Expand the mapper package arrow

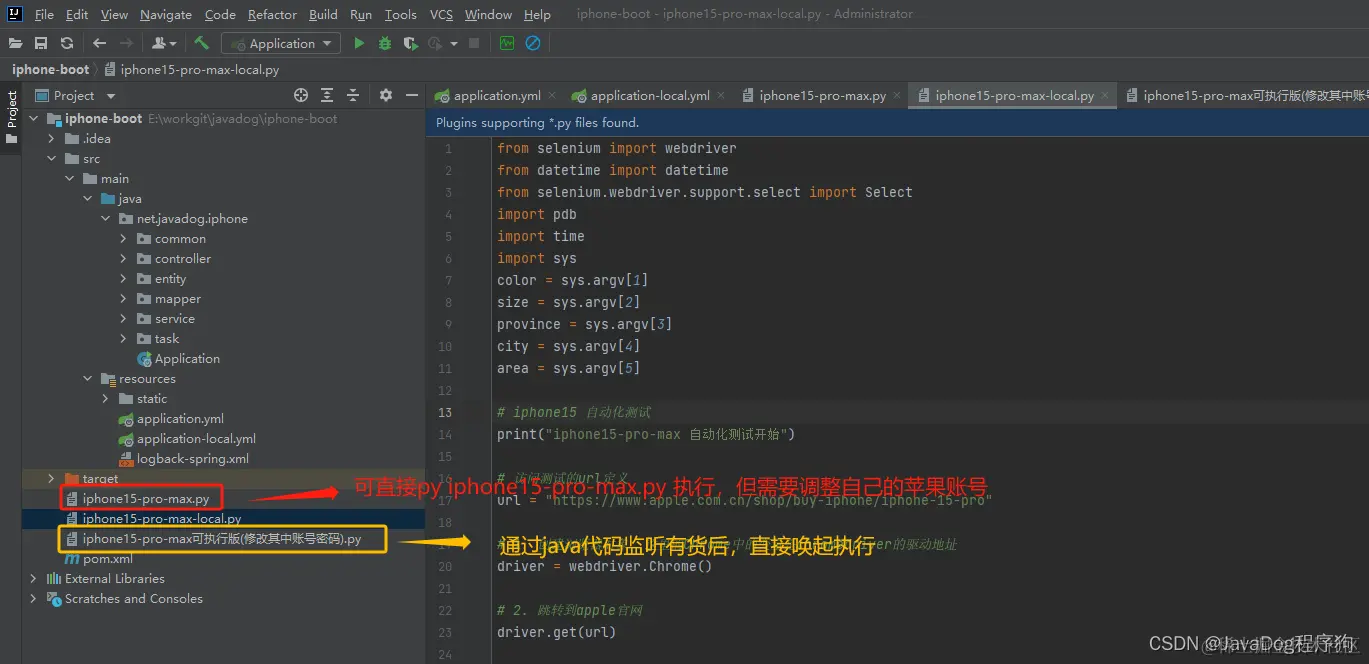[x=123, y=299]
